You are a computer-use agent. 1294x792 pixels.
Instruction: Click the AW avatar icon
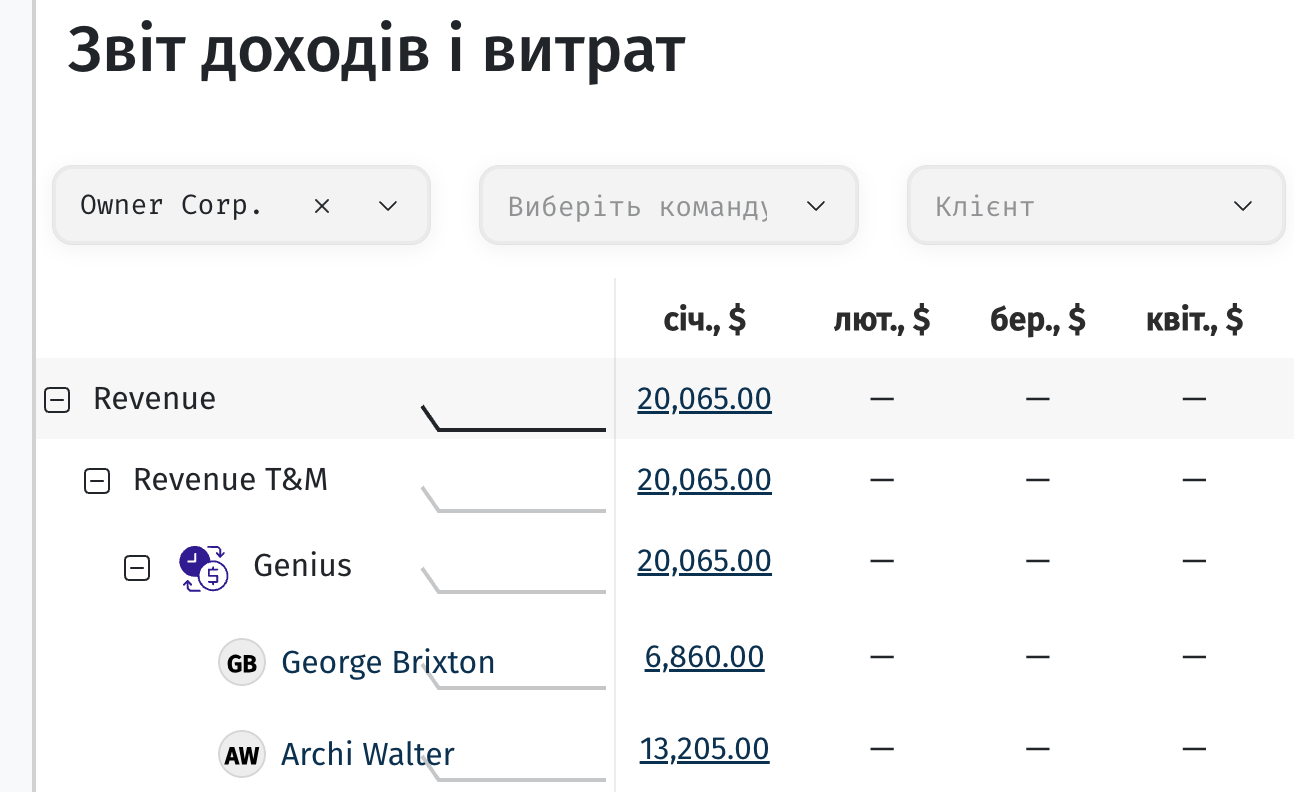pyautogui.click(x=242, y=755)
